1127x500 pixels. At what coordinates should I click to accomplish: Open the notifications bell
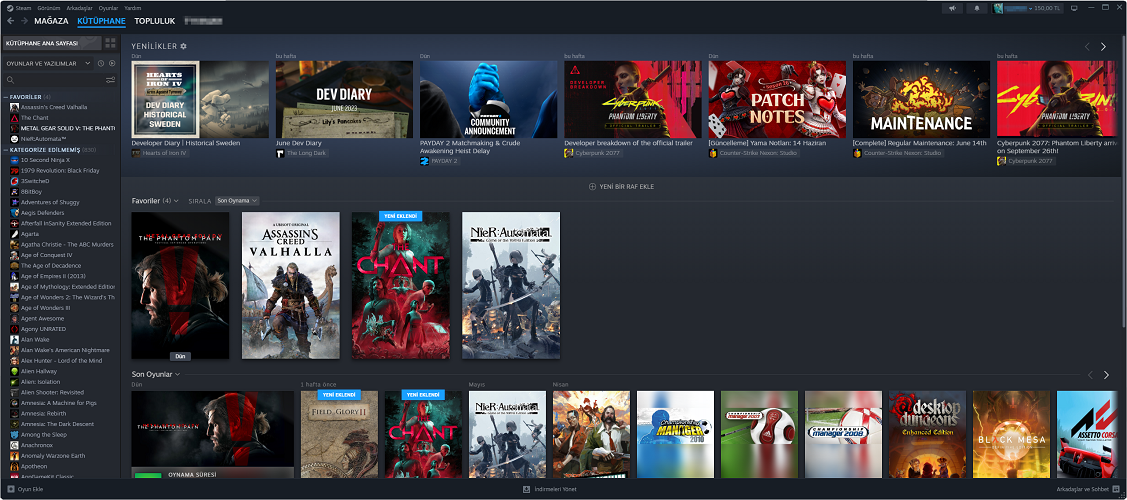(x=977, y=8)
